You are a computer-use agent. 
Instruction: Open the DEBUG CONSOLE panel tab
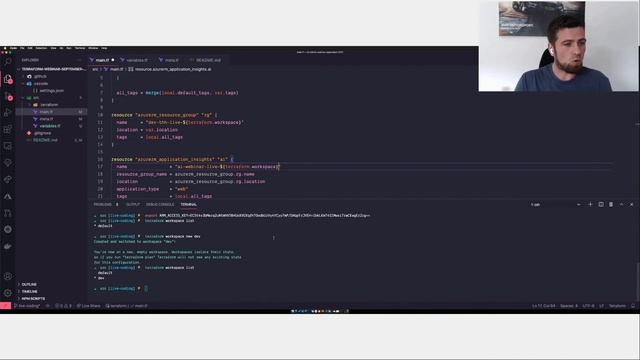pyautogui.click(x=160, y=204)
